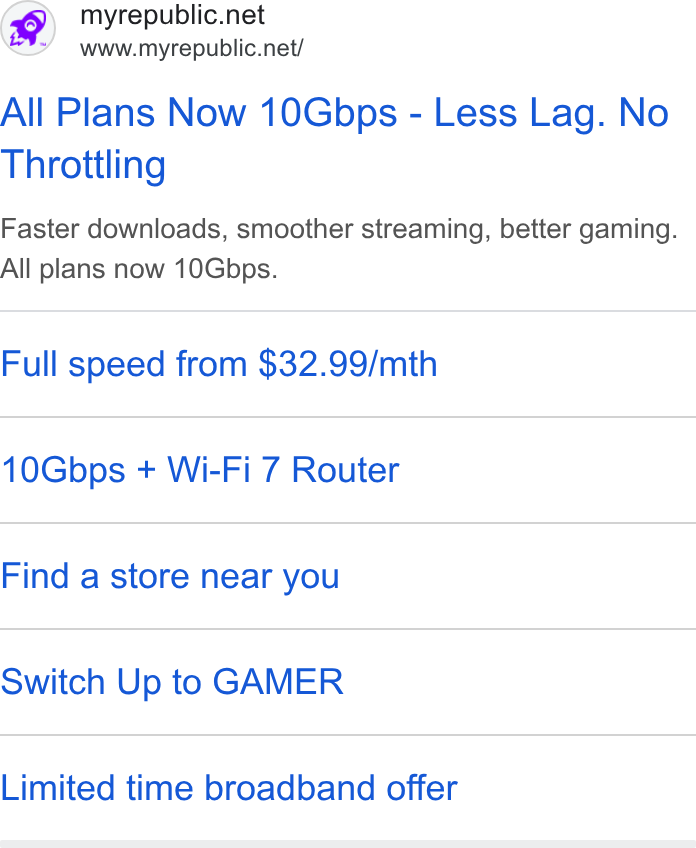Click 'broadband offer' in the last sitelink
The image size is (696, 848).
[331, 787]
